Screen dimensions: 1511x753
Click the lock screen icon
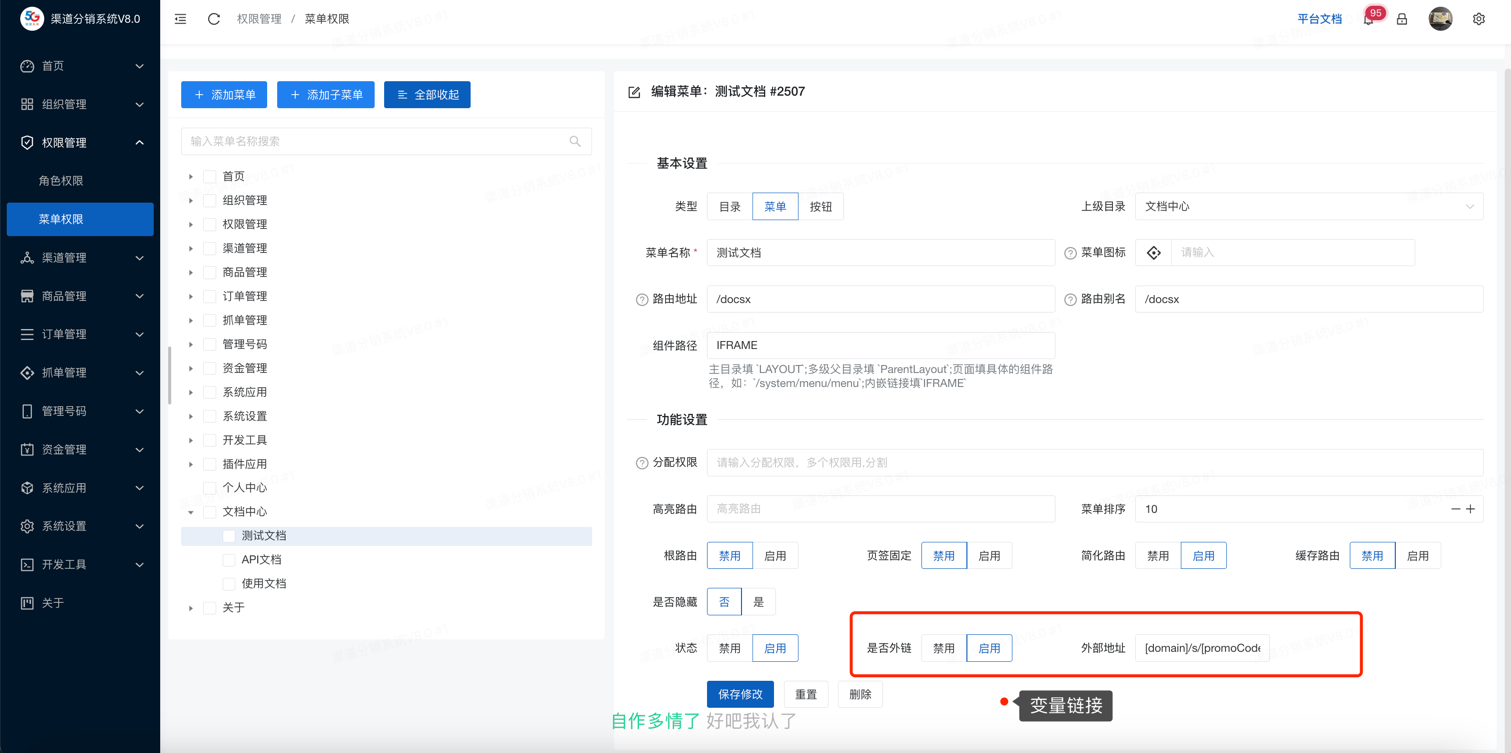1402,19
